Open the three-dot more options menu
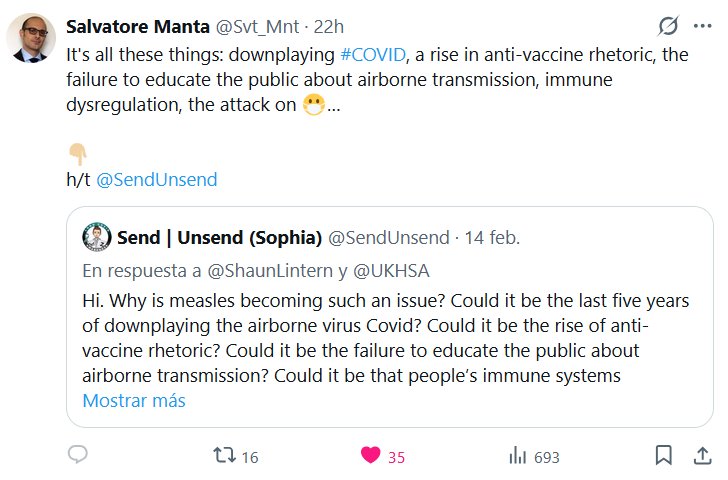This screenshot has width=728, height=480. 701,27
